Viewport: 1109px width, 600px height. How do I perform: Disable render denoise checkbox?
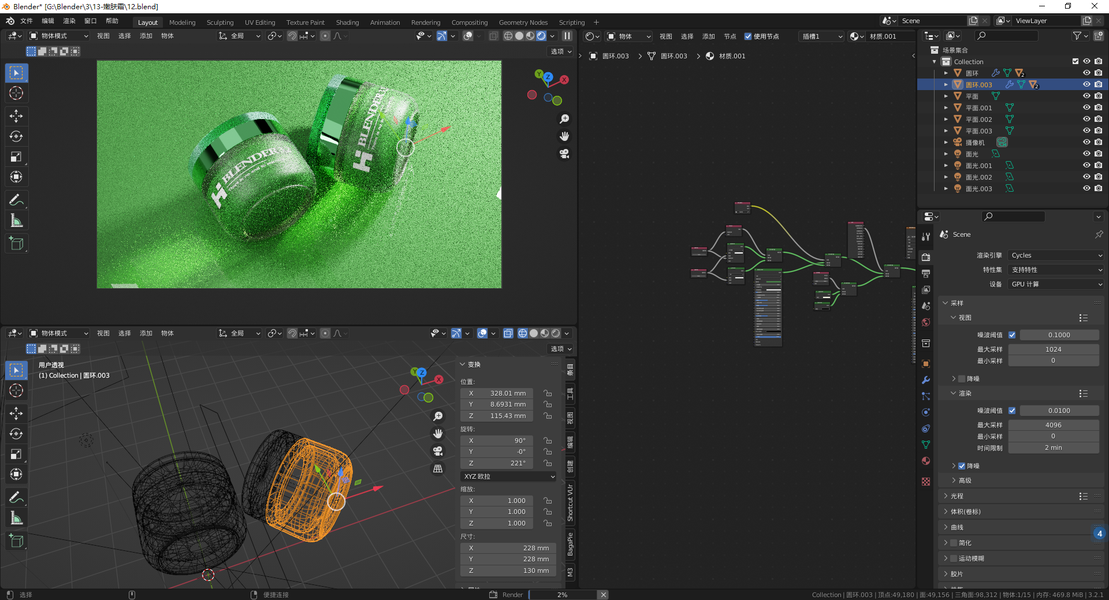click(962, 466)
